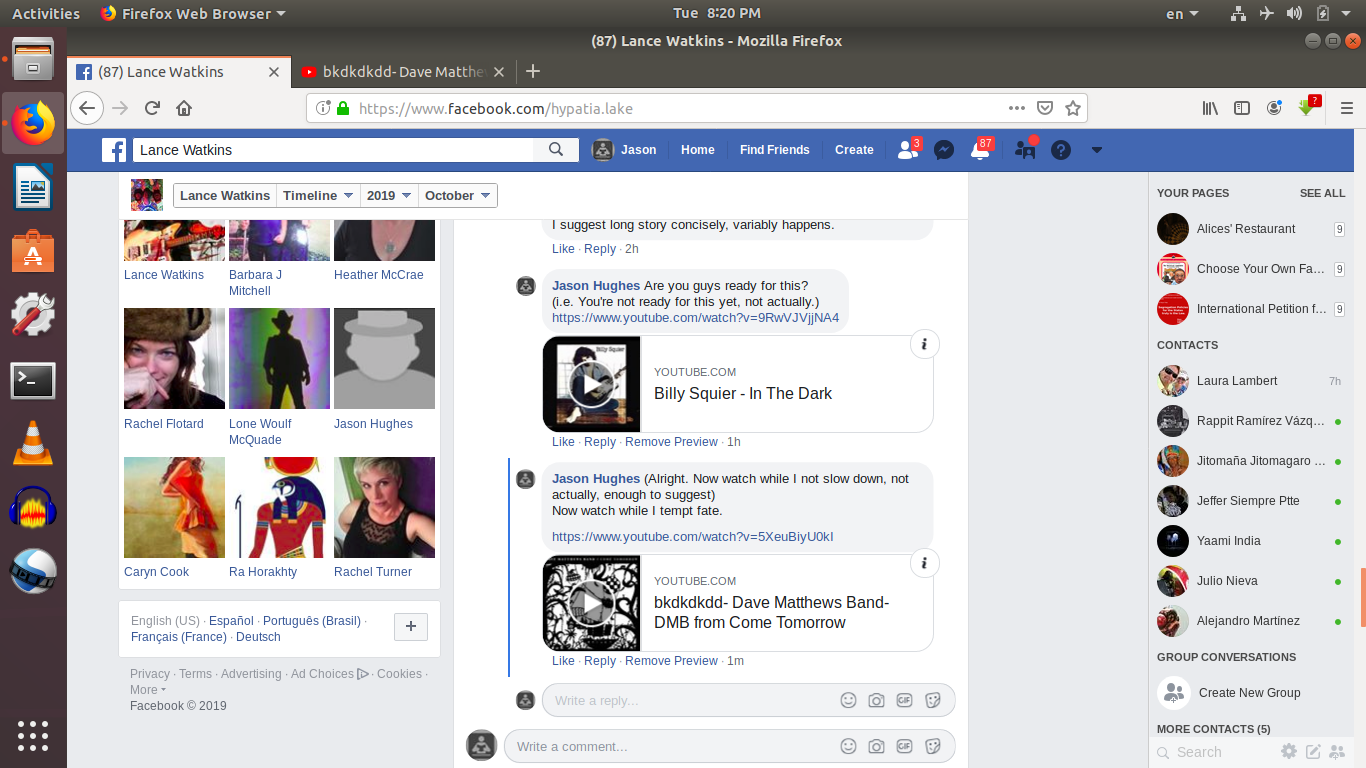This screenshot has width=1366, height=768.
Task: Open the Quick Help question mark icon
Action: [1061, 150]
